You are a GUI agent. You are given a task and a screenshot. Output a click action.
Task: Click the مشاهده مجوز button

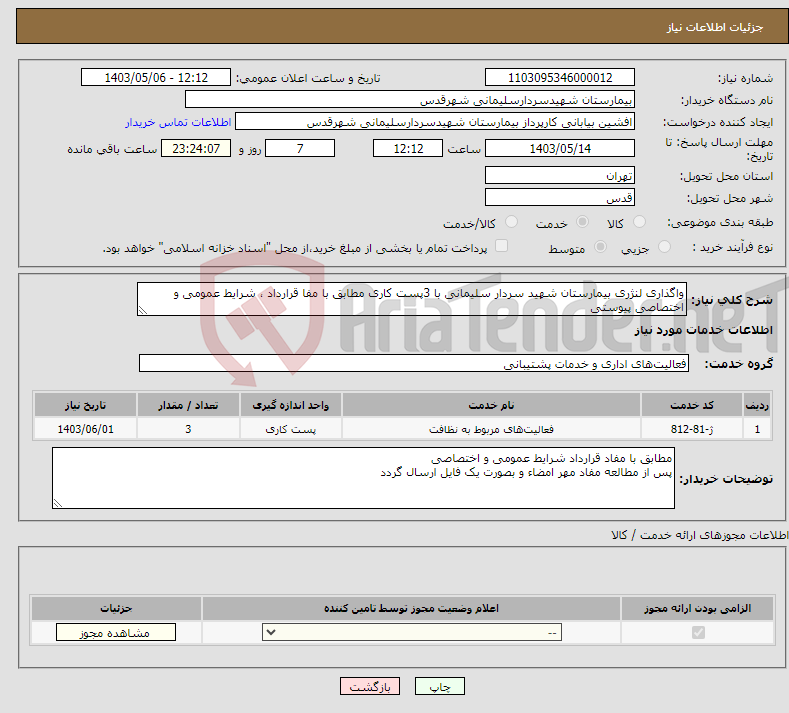pyautogui.click(x=116, y=632)
